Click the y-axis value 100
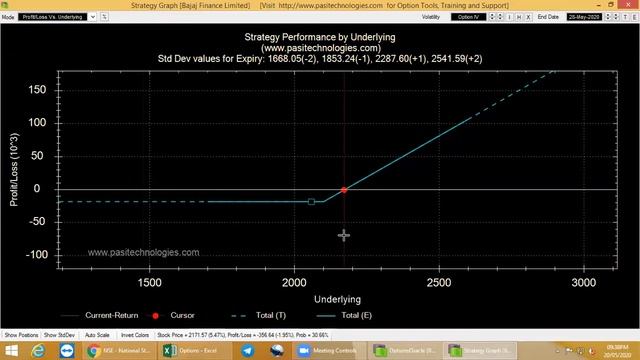Screen dimensions: 640x360 (x=37, y=123)
